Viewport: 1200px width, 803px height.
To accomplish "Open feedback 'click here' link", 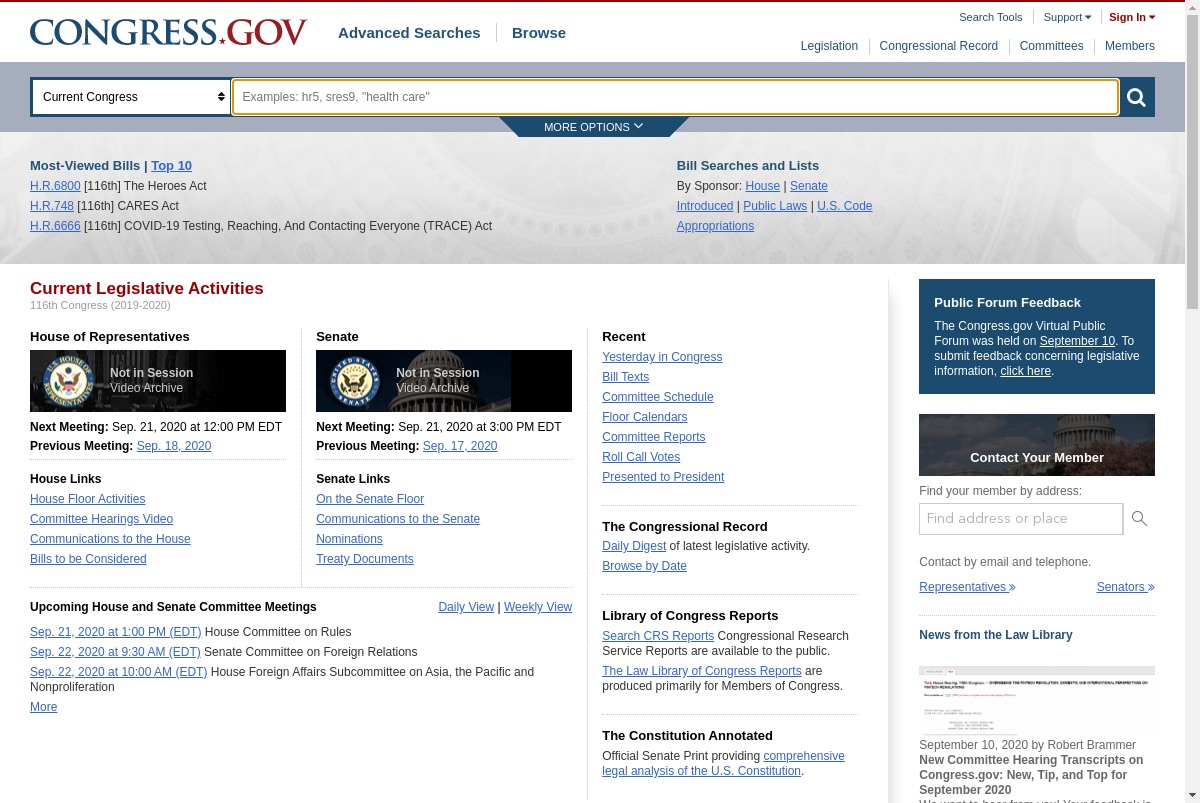I will click(1025, 371).
